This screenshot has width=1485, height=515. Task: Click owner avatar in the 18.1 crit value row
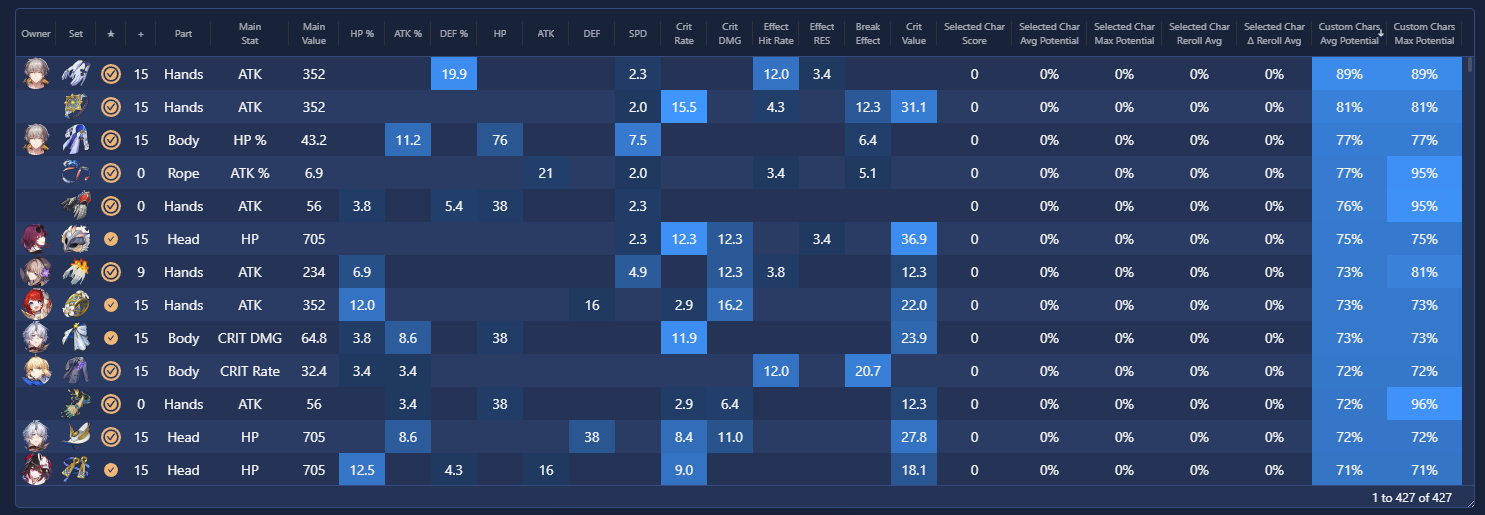pos(36,470)
